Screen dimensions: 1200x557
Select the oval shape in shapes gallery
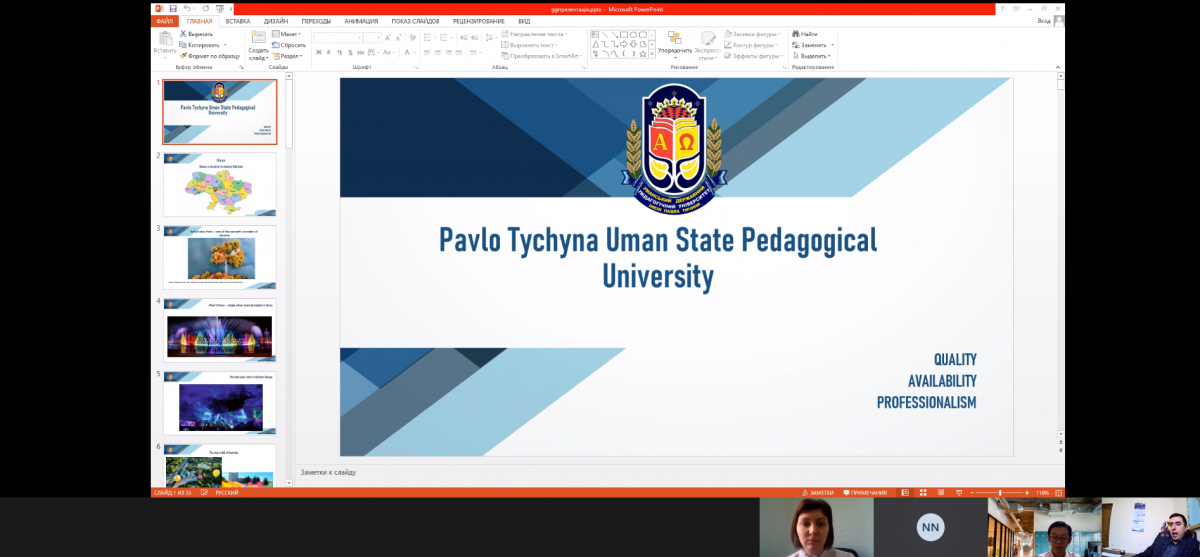633,34
